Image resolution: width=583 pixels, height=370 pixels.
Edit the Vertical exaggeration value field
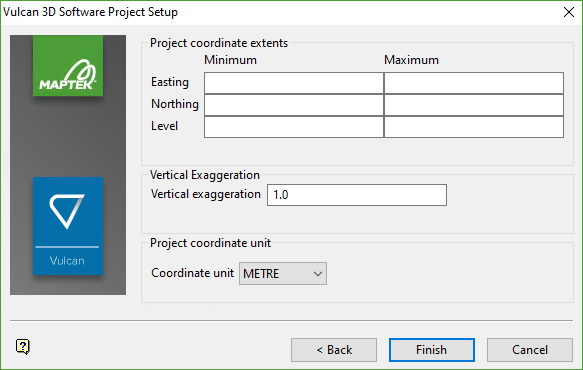coord(357,195)
